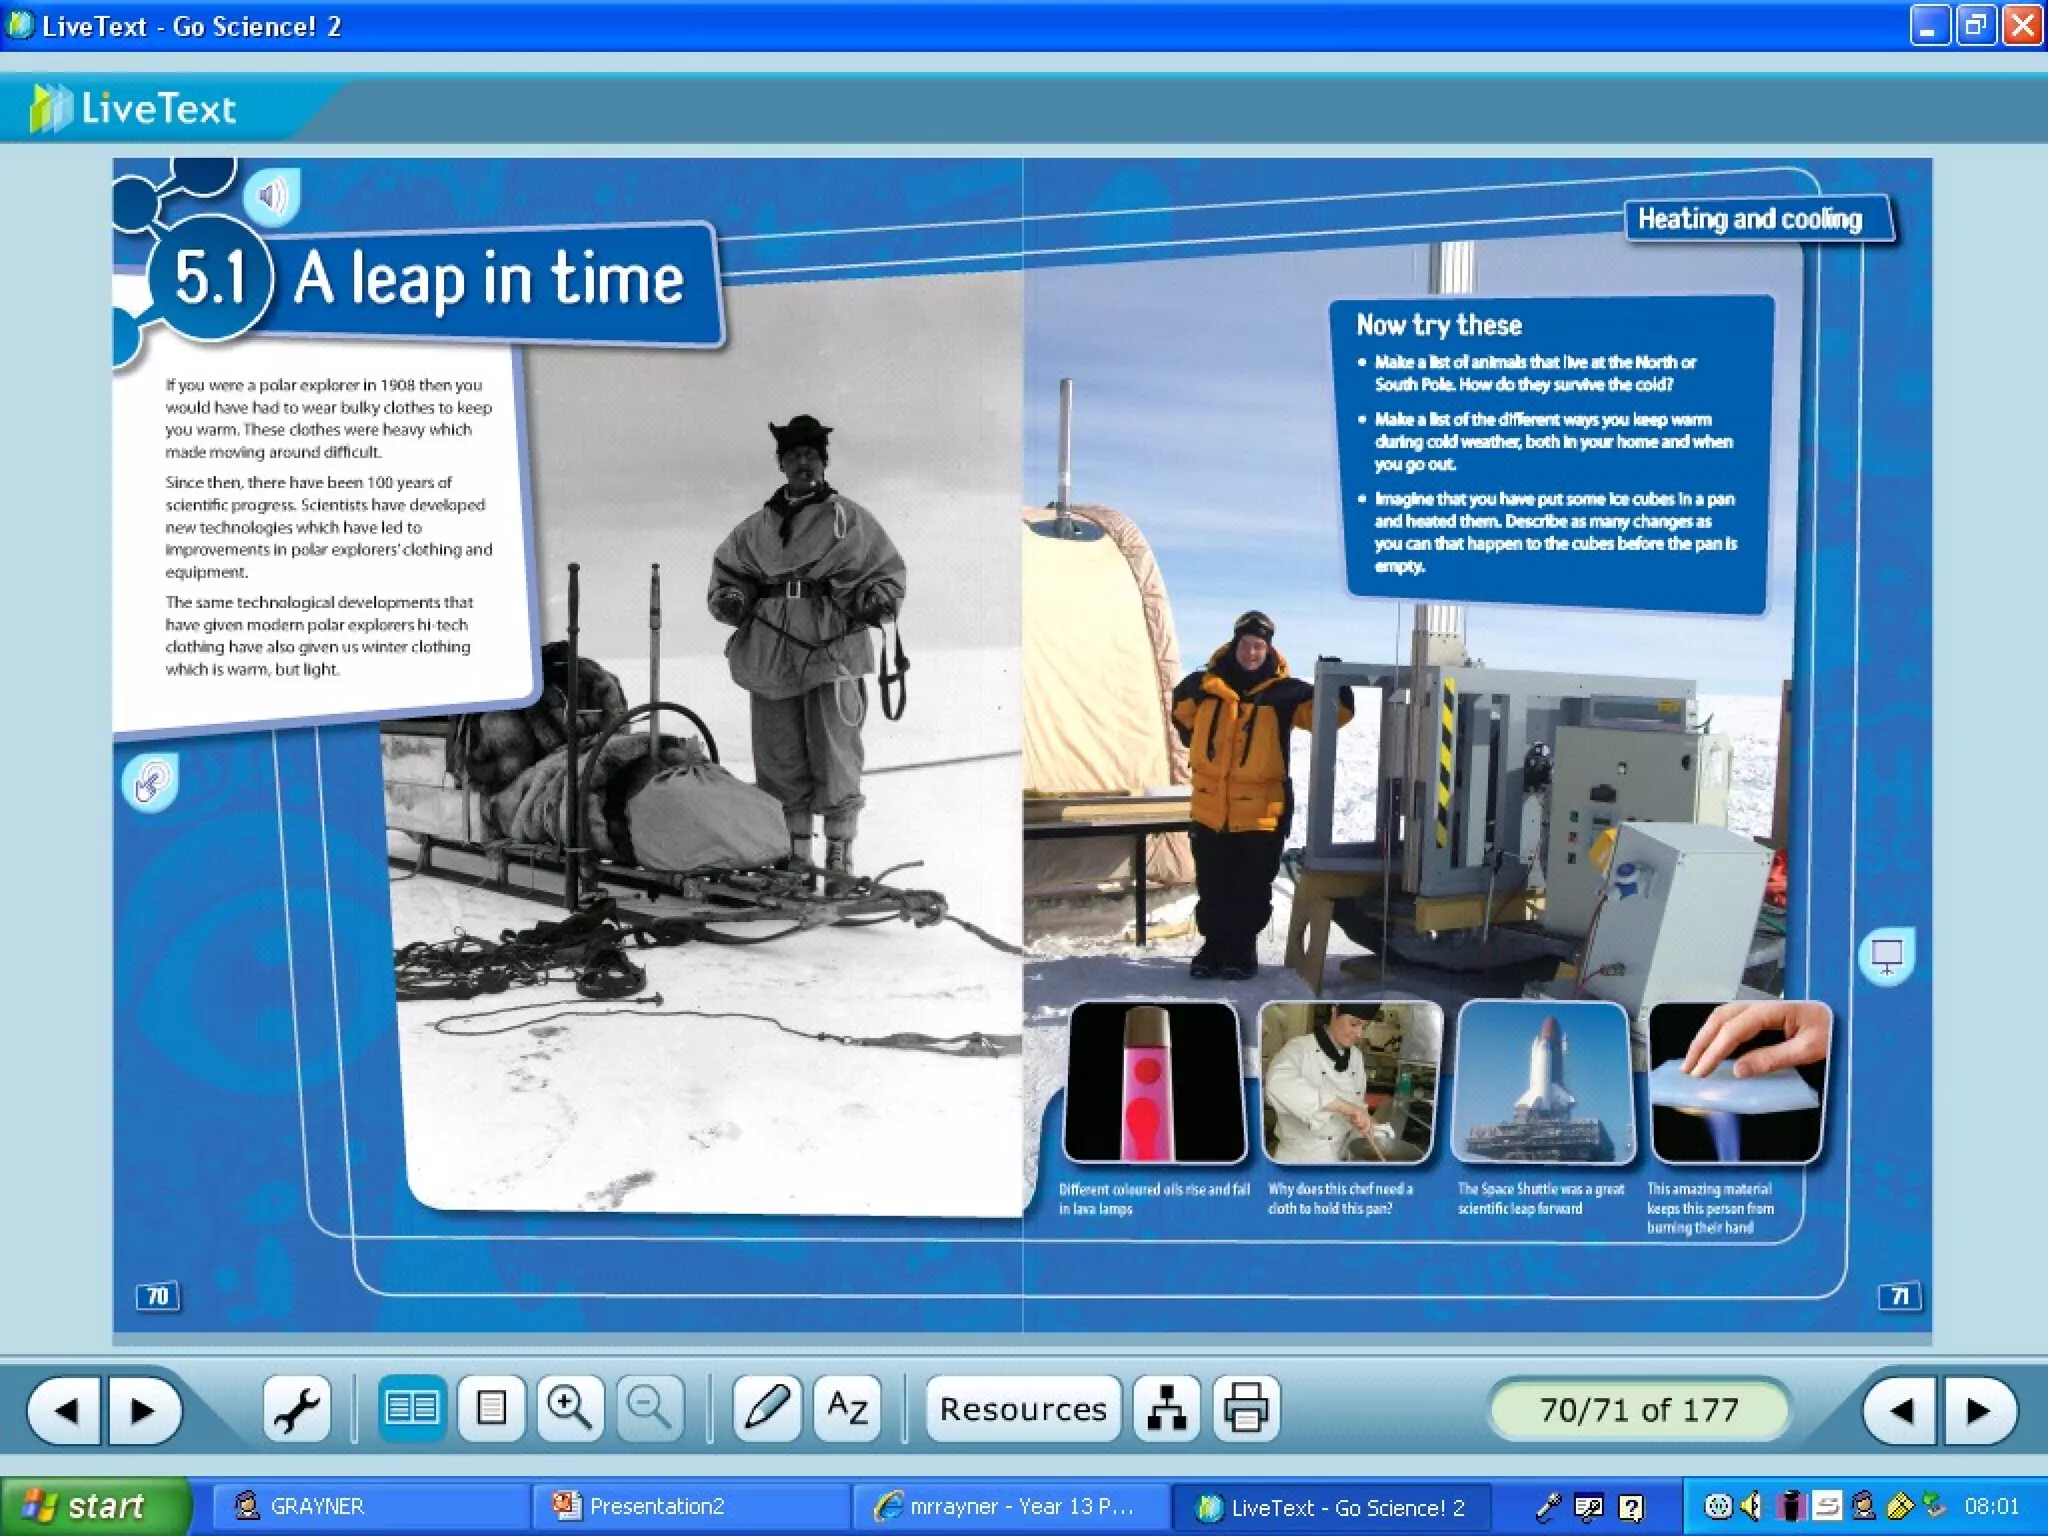Click the 70/71 of 177 page field
The height and width of the screenshot is (1536, 2048).
point(1638,1410)
